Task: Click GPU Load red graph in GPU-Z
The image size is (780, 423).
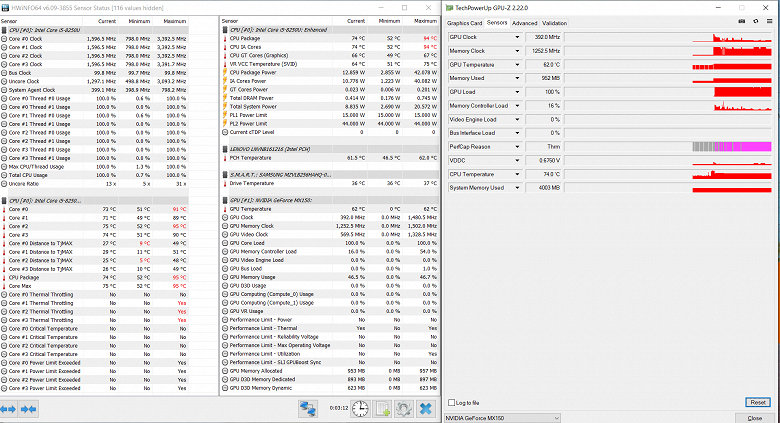Action: tap(743, 92)
